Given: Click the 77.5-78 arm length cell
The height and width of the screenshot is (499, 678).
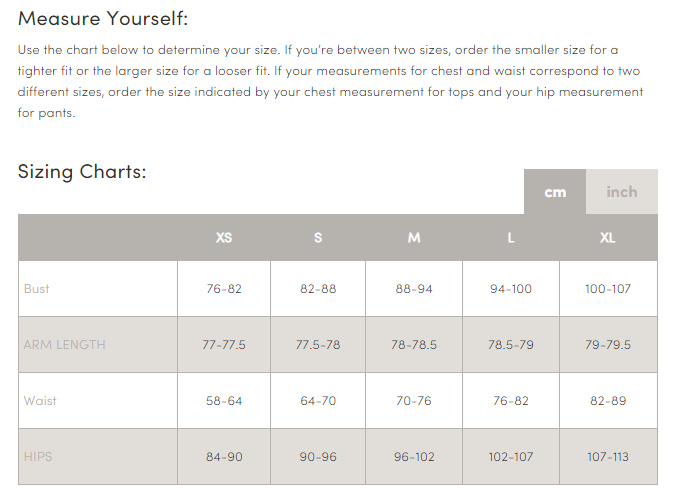Looking at the screenshot, I should [x=318, y=345].
